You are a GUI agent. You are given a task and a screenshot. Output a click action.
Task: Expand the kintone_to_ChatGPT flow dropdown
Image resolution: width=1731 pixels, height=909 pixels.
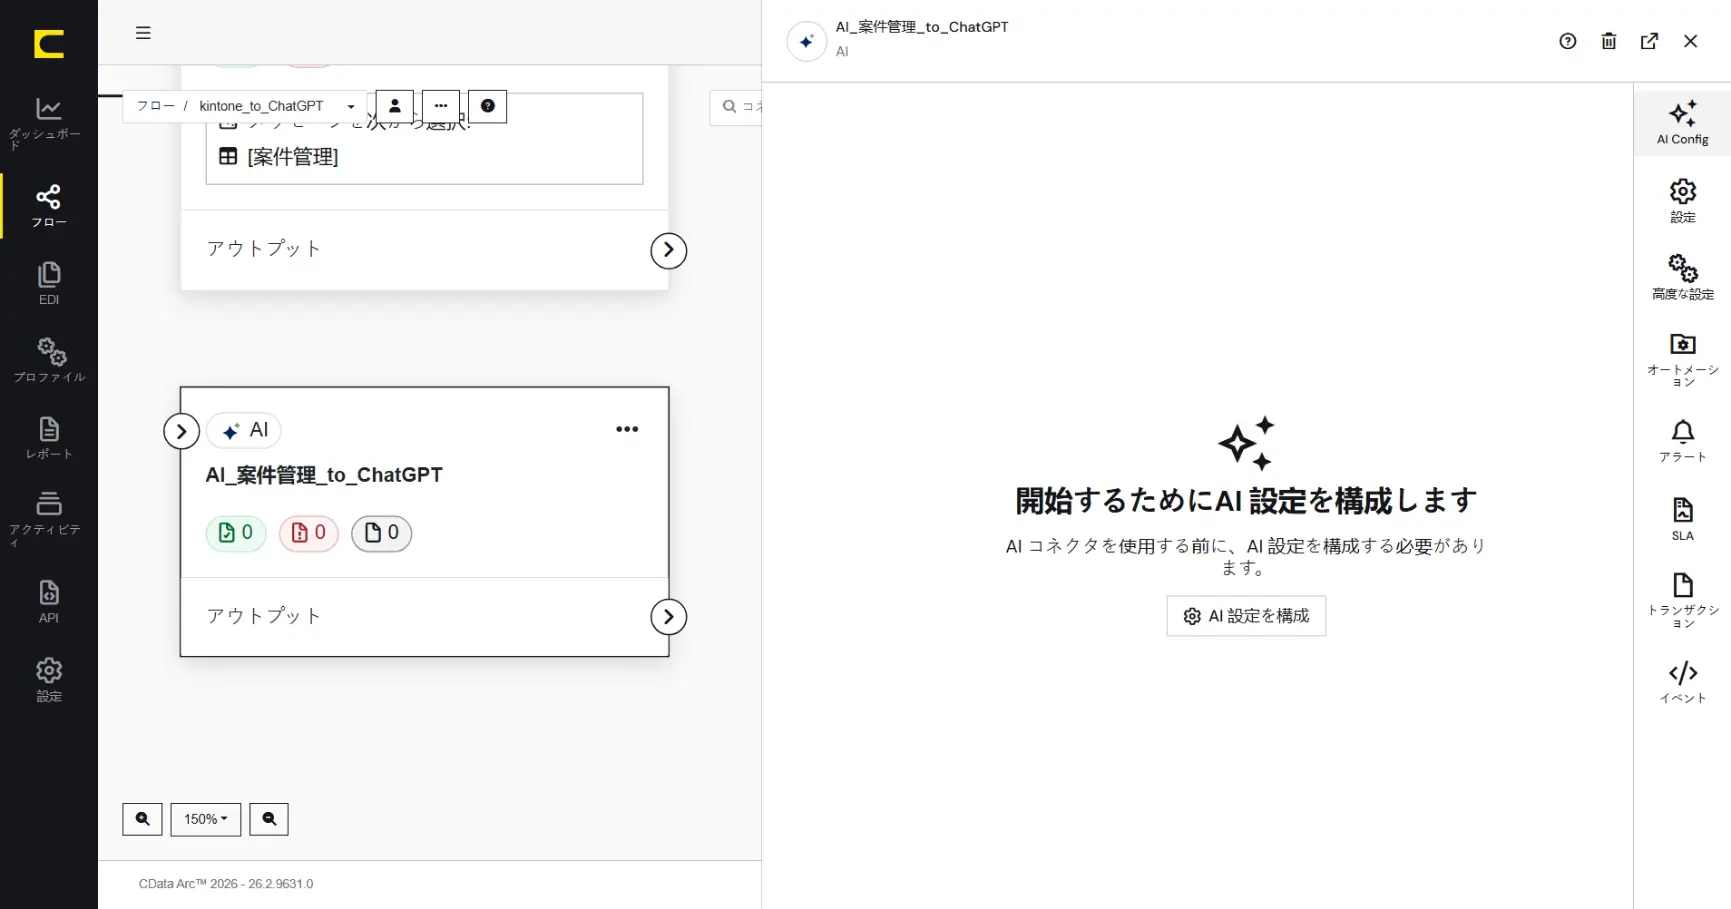pyautogui.click(x=351, y=106)
